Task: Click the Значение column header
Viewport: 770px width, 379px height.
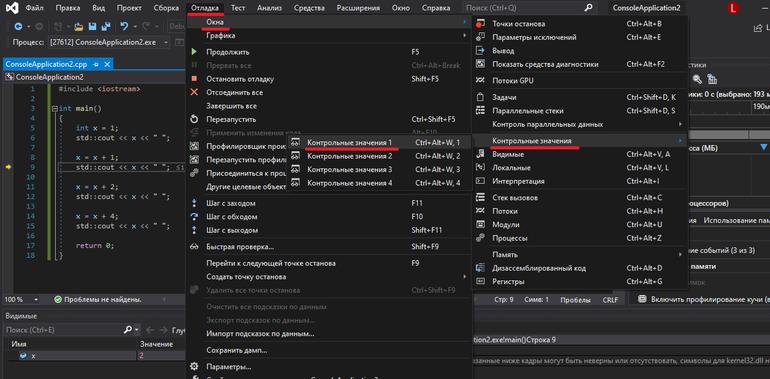Action: pos(156,344)
